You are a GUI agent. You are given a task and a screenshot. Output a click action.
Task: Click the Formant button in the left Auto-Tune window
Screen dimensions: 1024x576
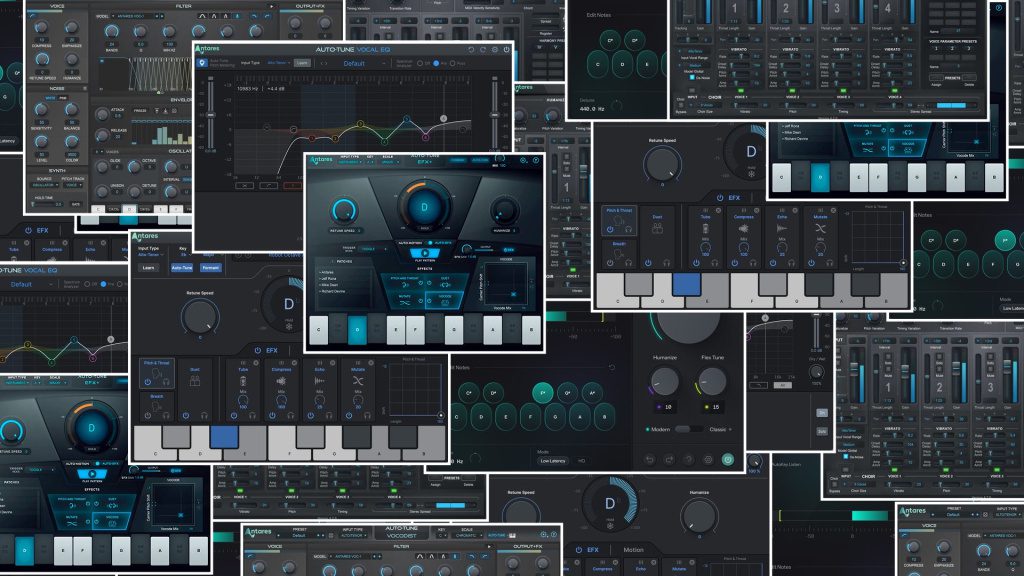pos(210,268)
